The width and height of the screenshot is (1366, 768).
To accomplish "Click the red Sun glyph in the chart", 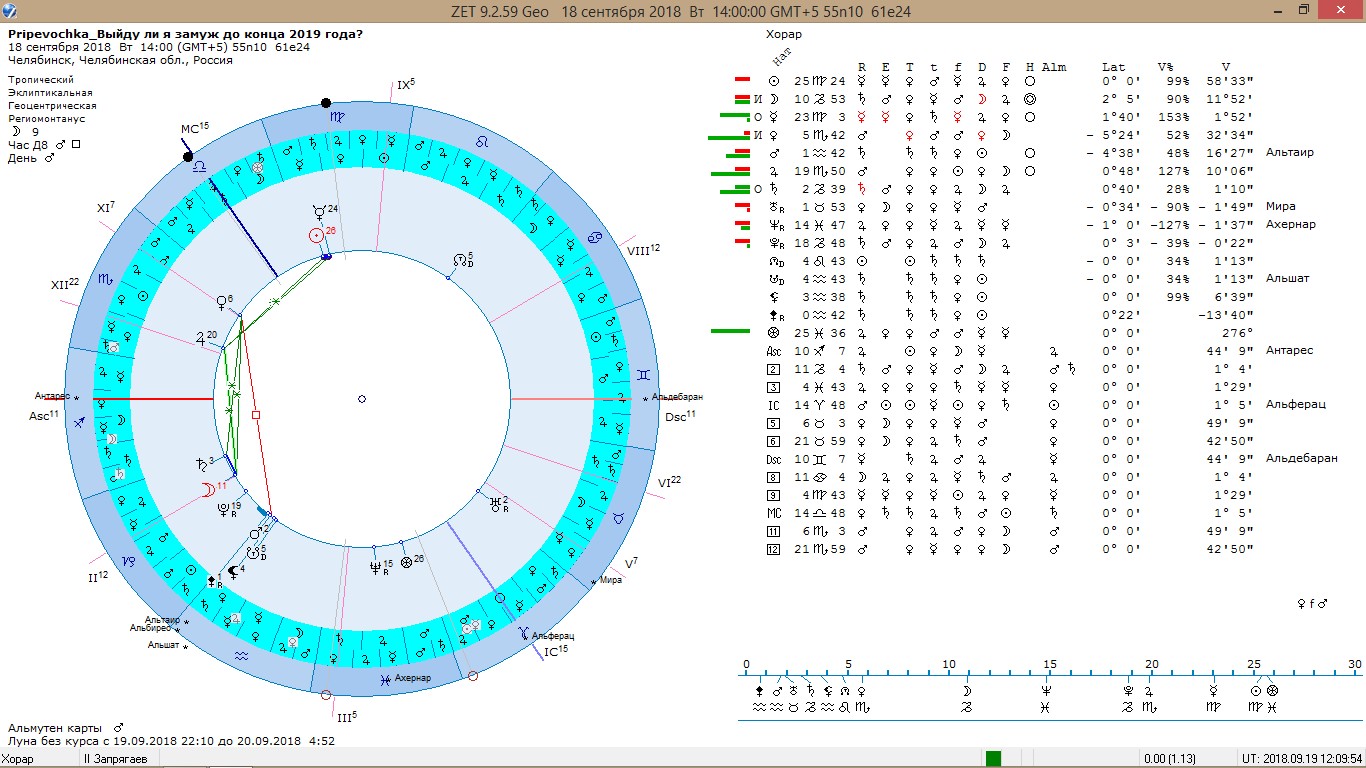I will (317, 235).
